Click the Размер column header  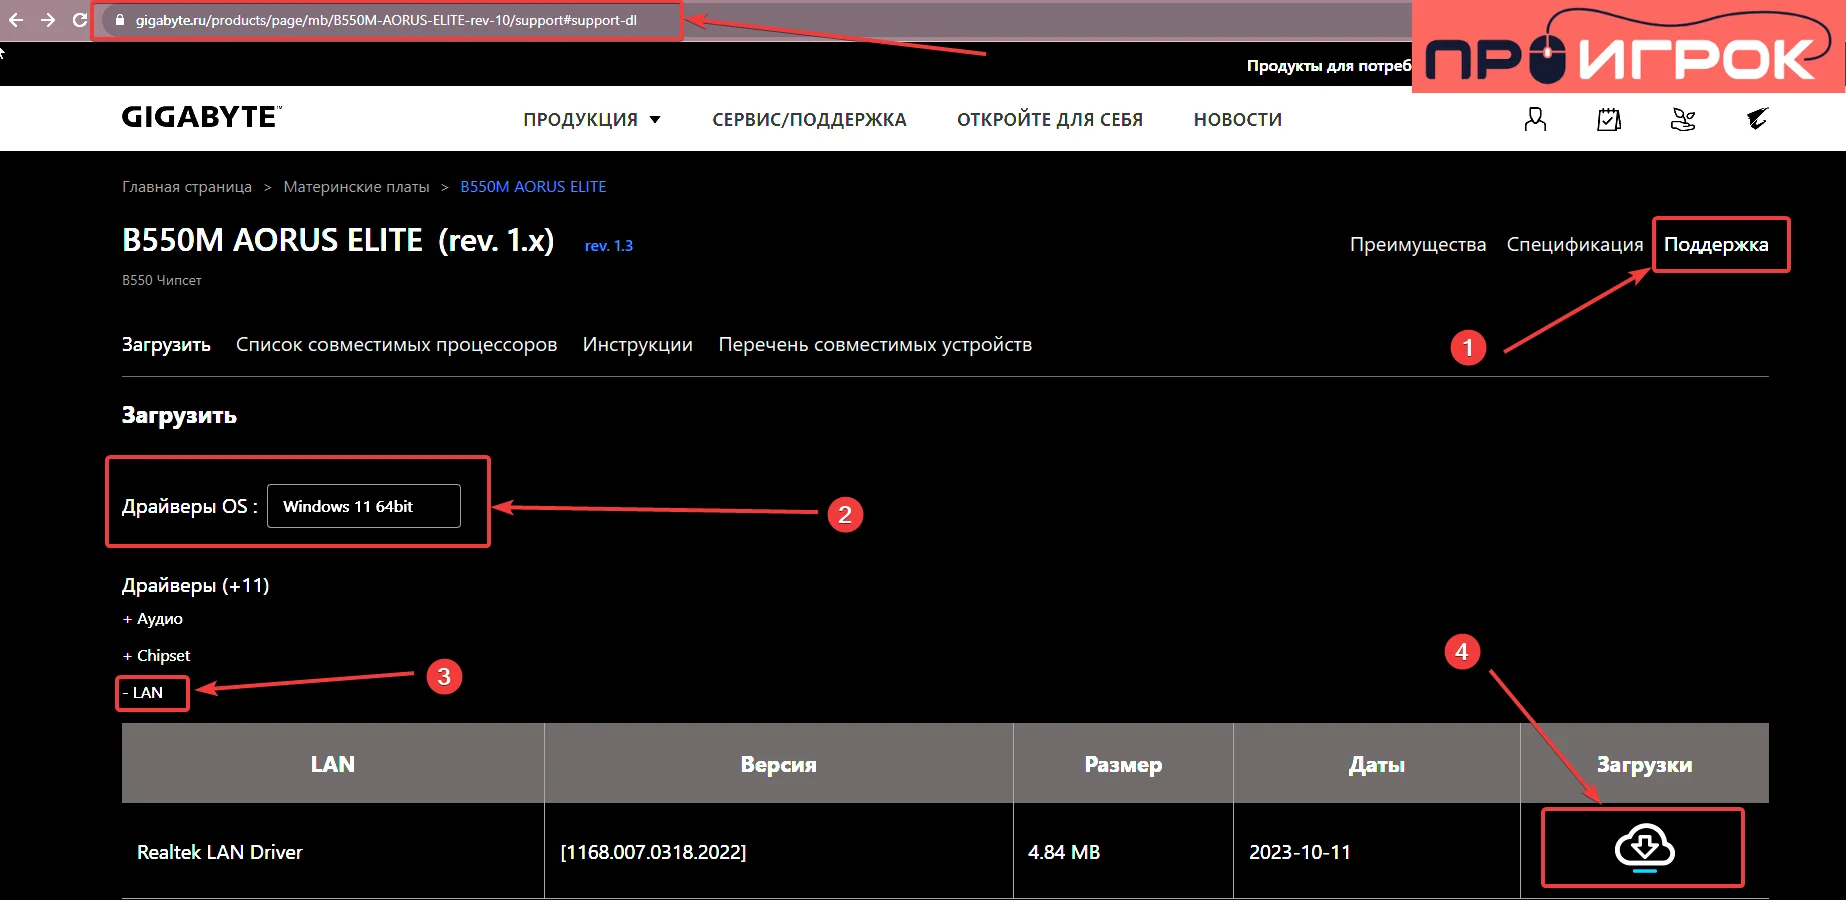point(1123,764)
